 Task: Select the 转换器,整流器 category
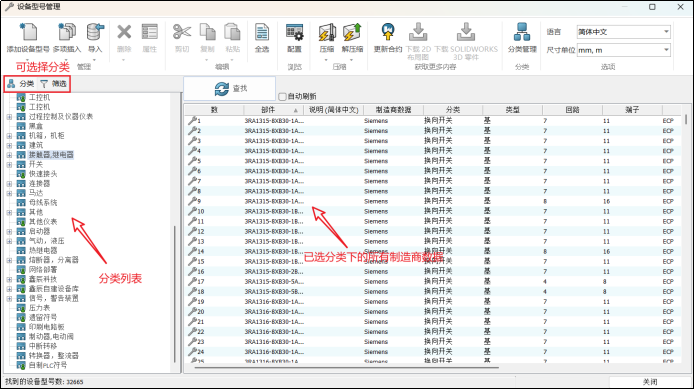(54, 355)
